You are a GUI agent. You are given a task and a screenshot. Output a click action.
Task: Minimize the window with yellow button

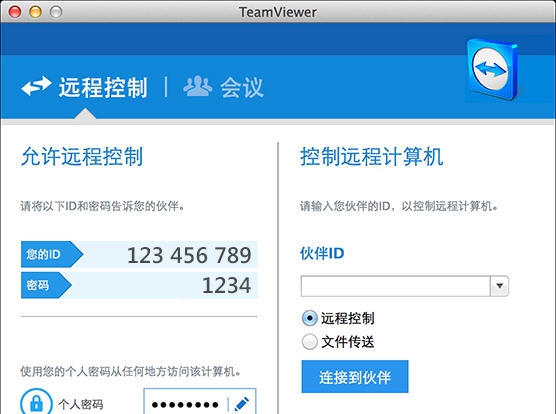pos(35,12)
